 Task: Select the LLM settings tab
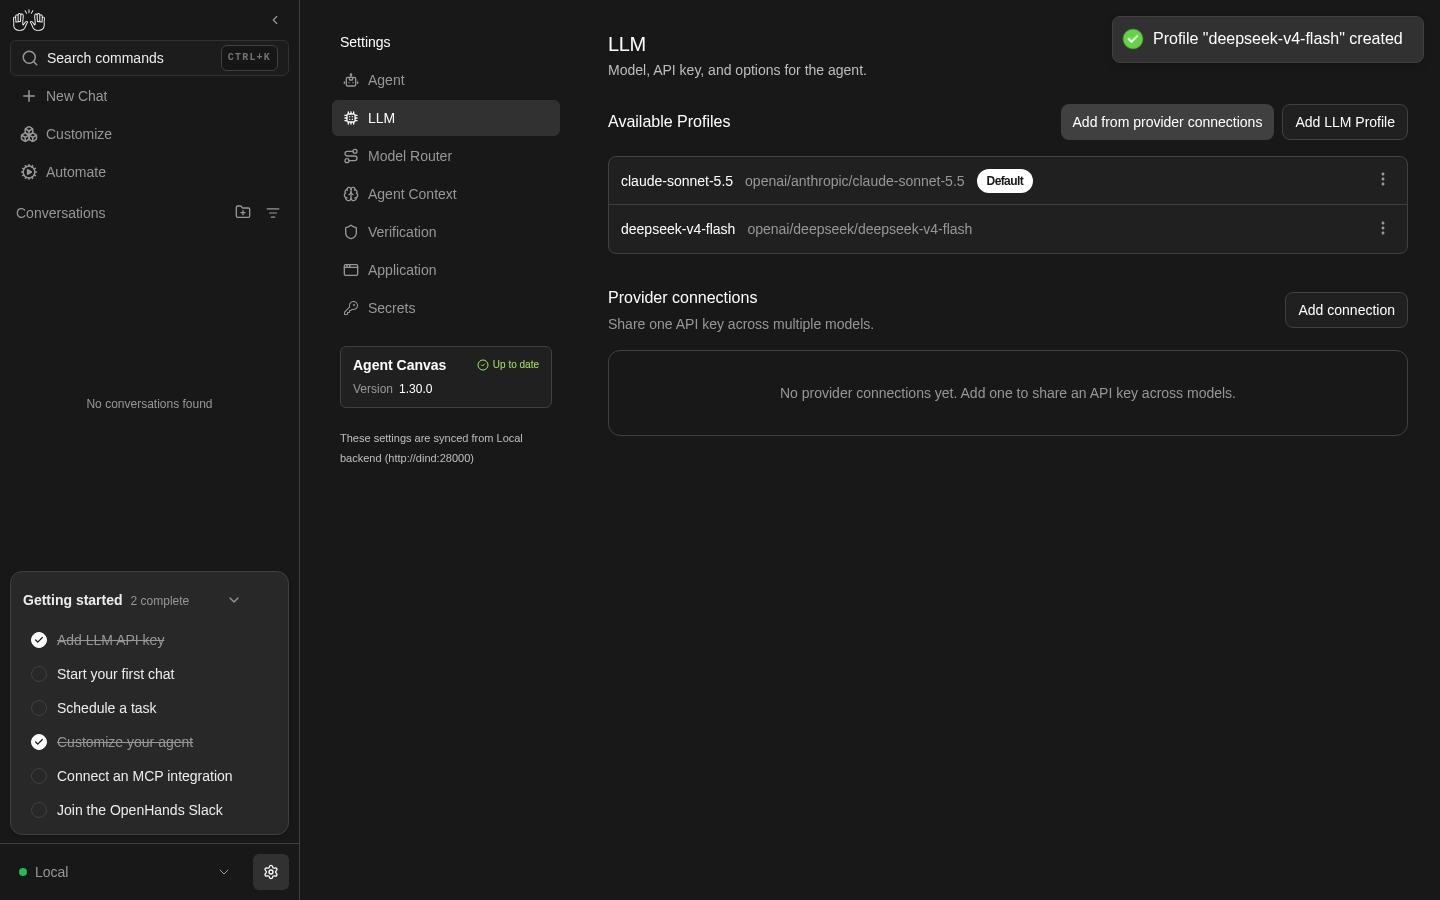(446, 118)
